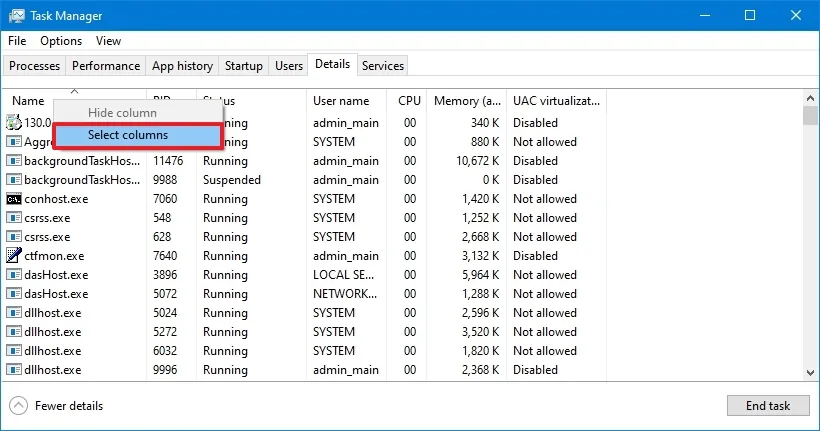
Task: Click the Fewer details arrow icon
Action: click(18, 405)
